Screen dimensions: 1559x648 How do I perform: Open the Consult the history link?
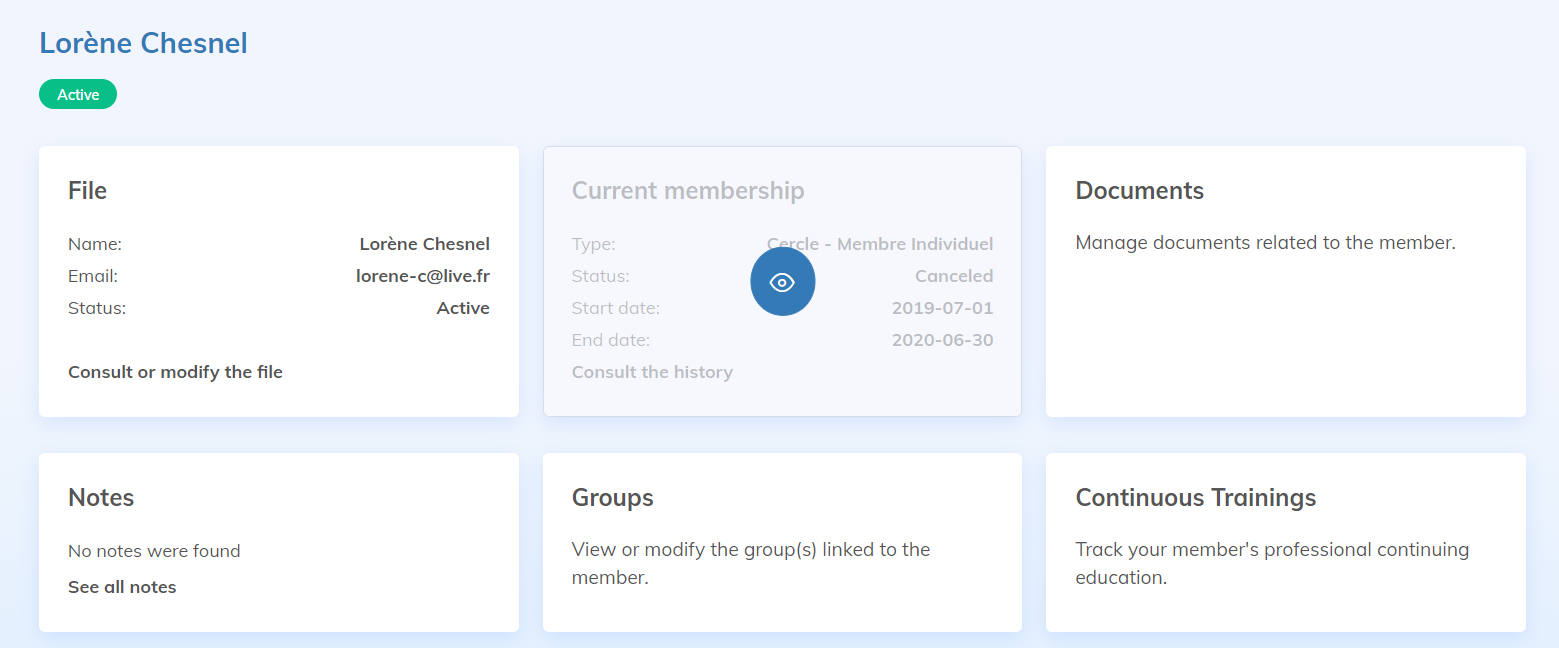[x=652, y=372]
